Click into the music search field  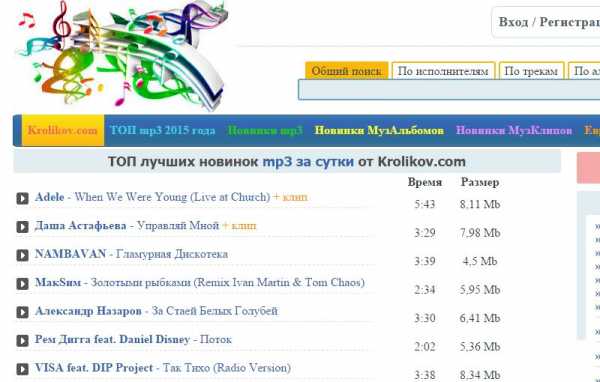coord(449,90)
